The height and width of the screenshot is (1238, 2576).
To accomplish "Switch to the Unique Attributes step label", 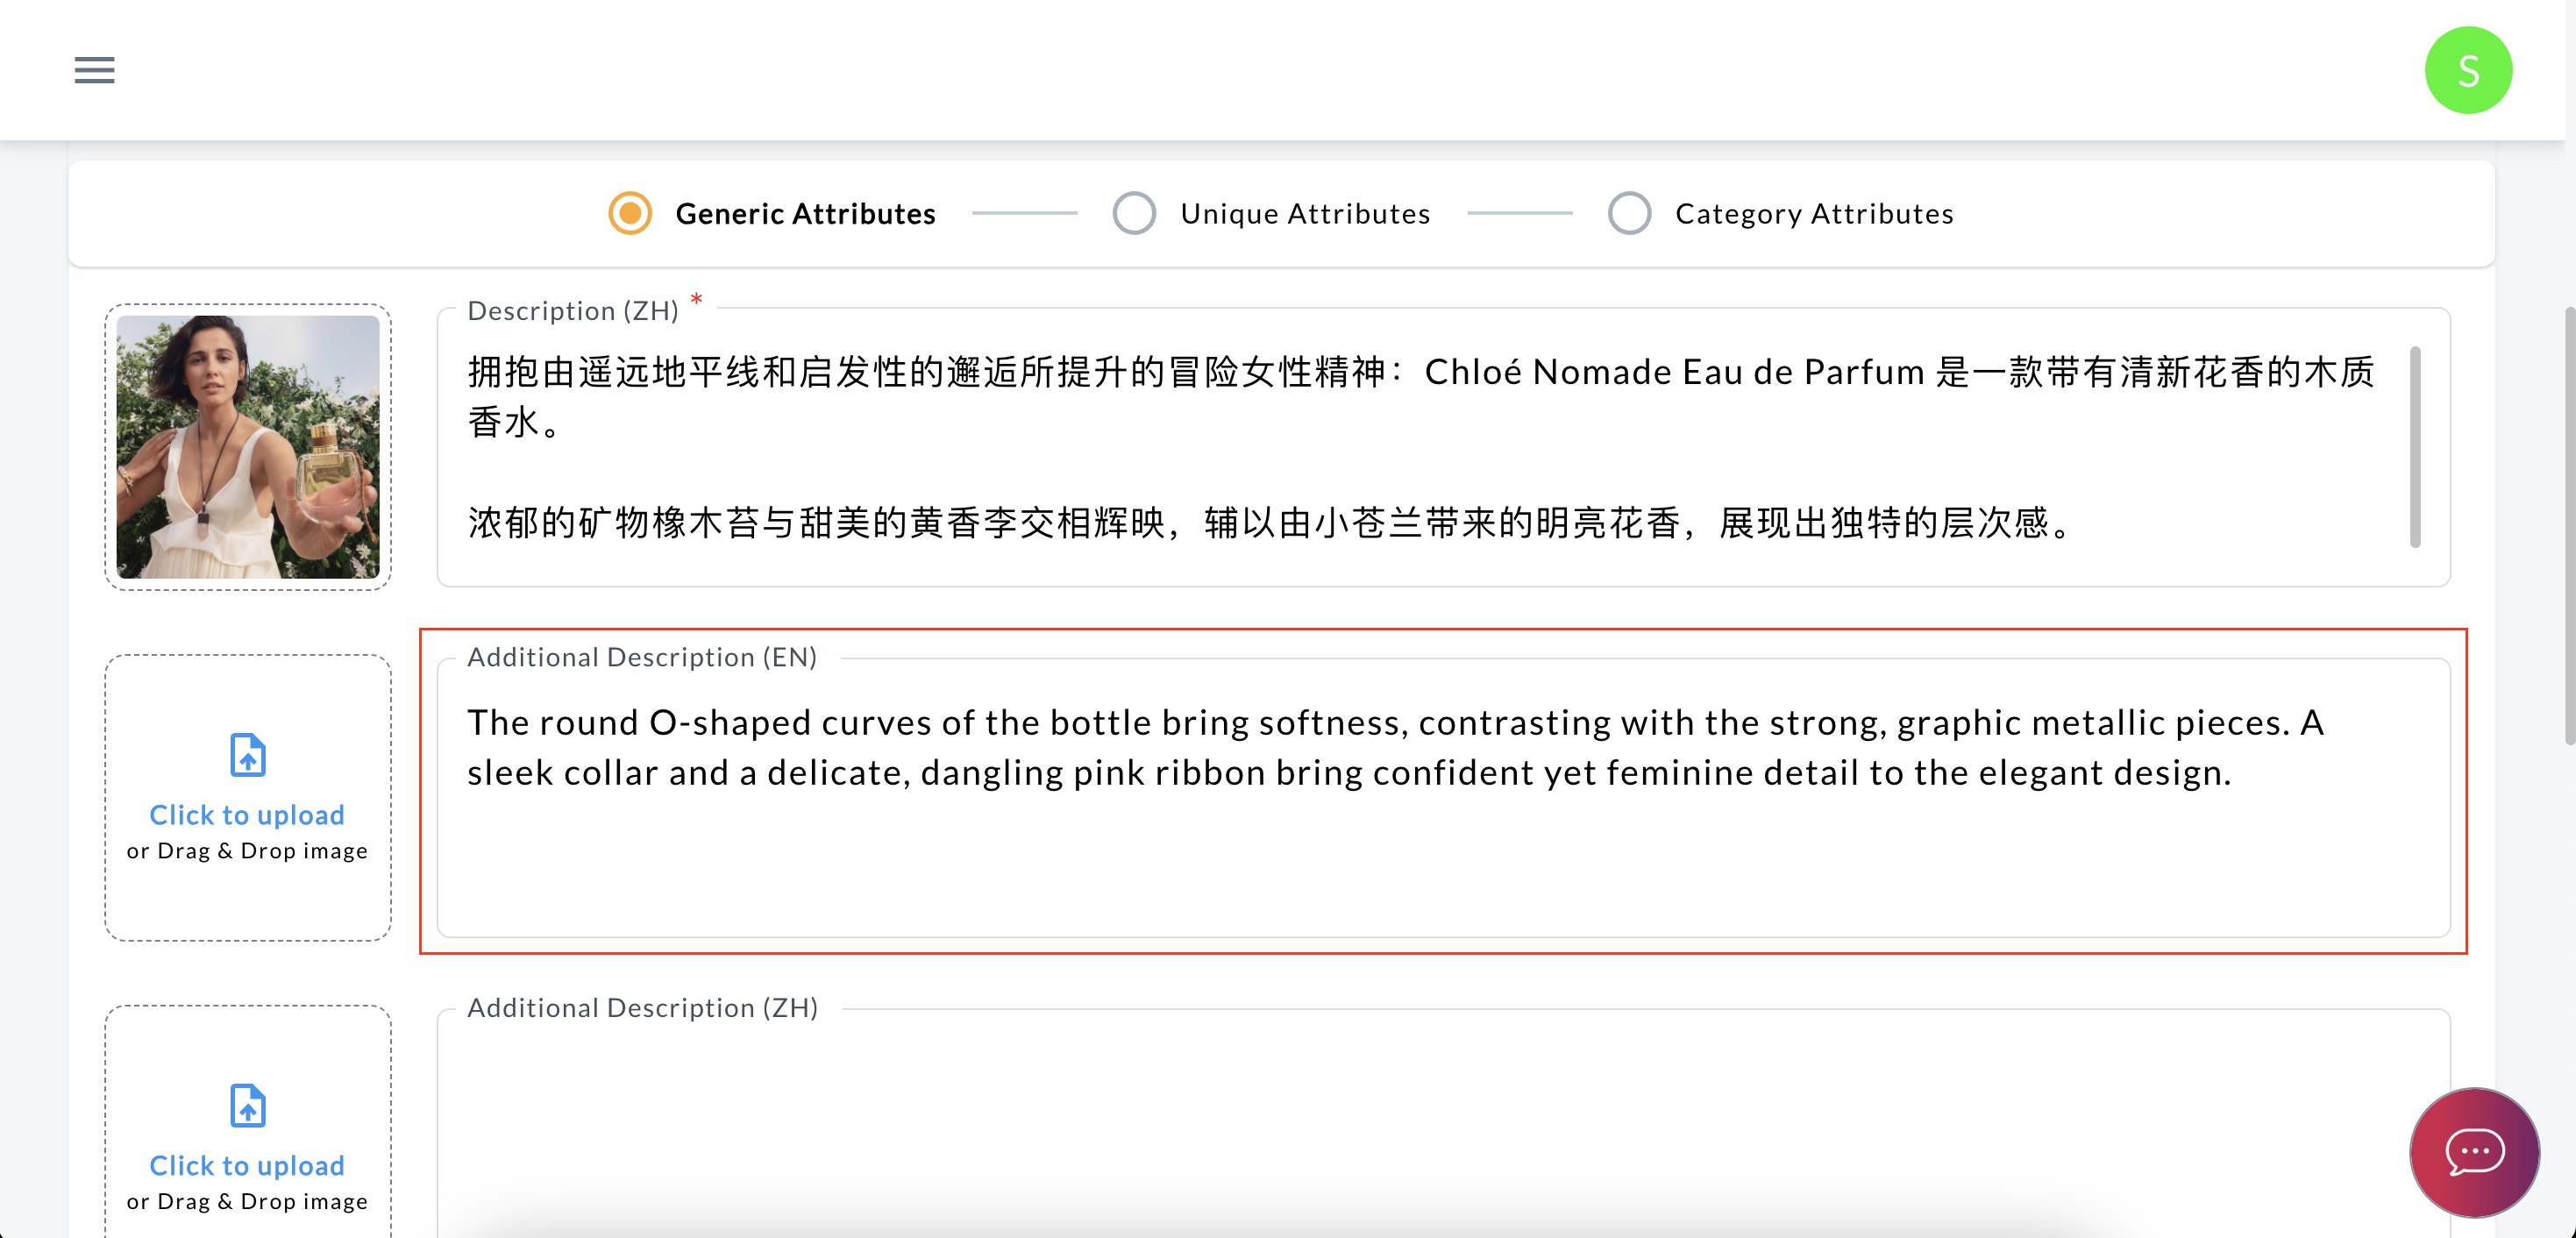I will 1304,213.
